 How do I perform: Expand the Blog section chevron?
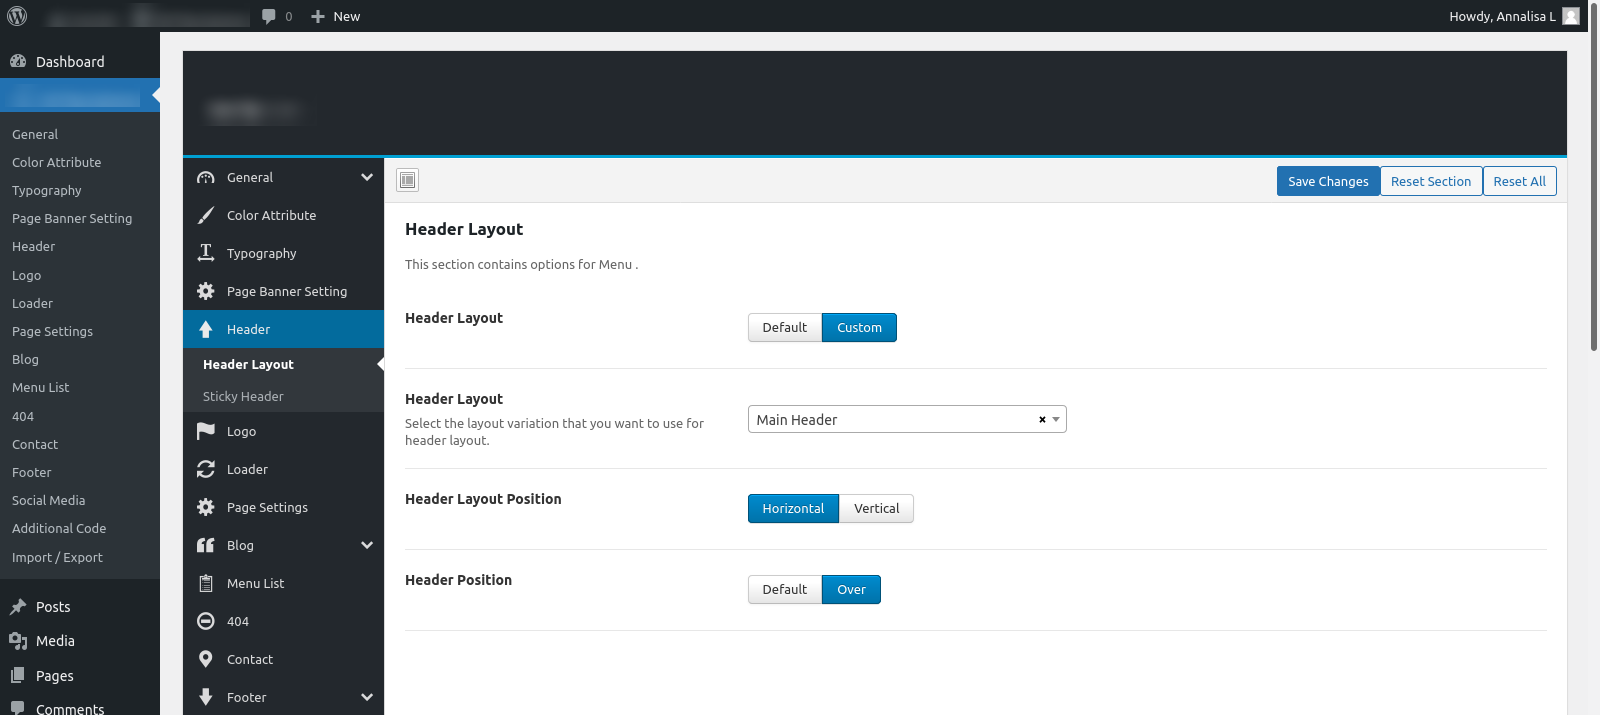point(367,545)
